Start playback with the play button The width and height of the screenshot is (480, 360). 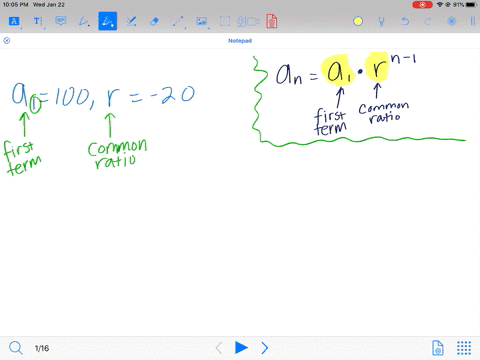[241, 348]
